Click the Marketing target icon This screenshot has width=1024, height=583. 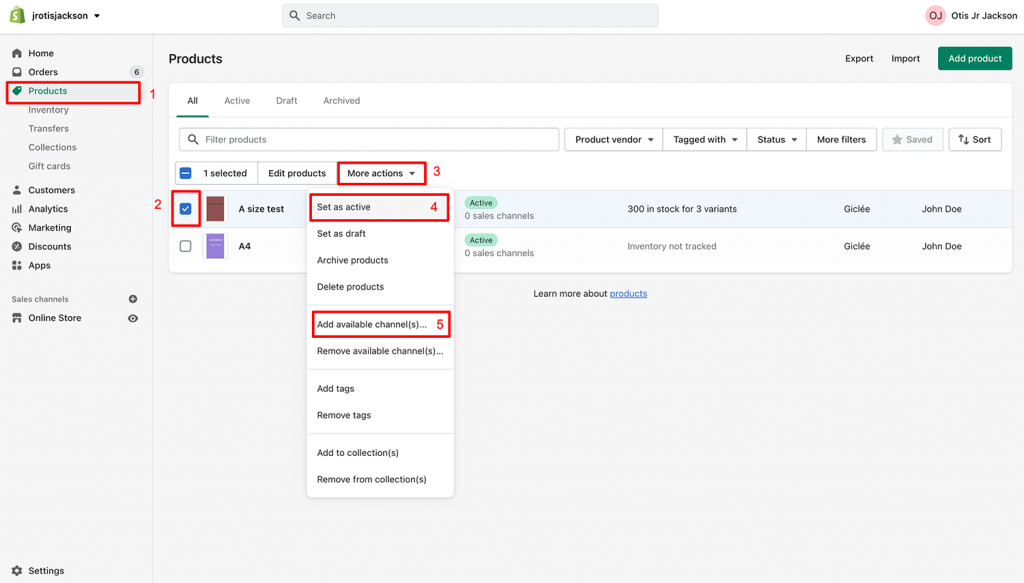click(17, 228)
